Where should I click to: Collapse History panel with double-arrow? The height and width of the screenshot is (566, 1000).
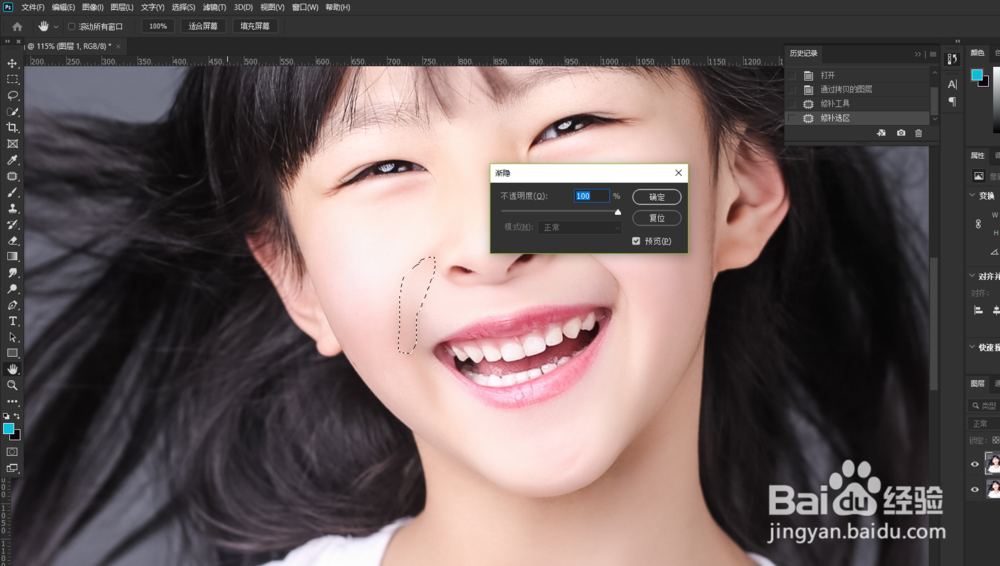pos(918,54)
